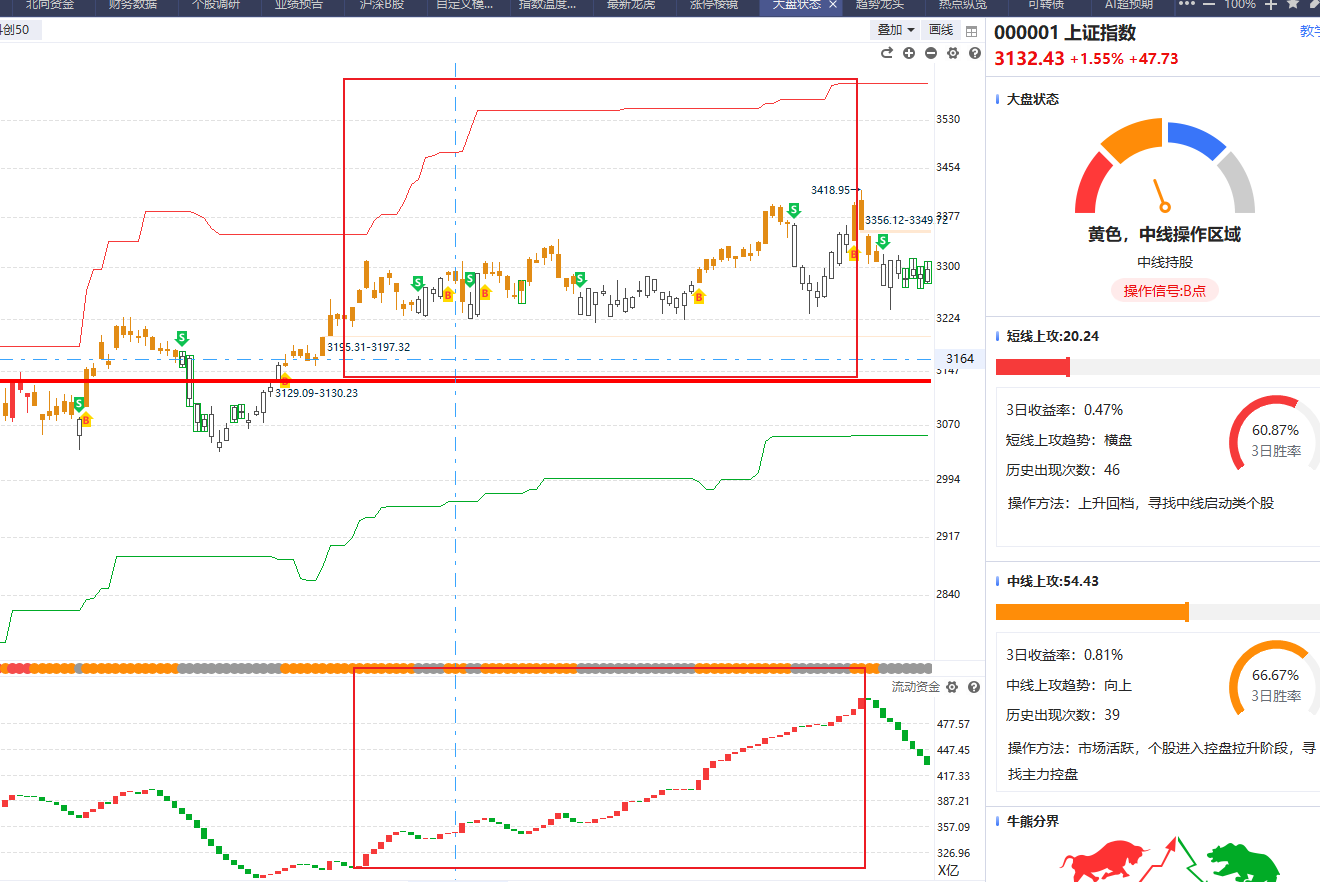
Task: Click the grid layout icon
Action: tap(971, 31)
